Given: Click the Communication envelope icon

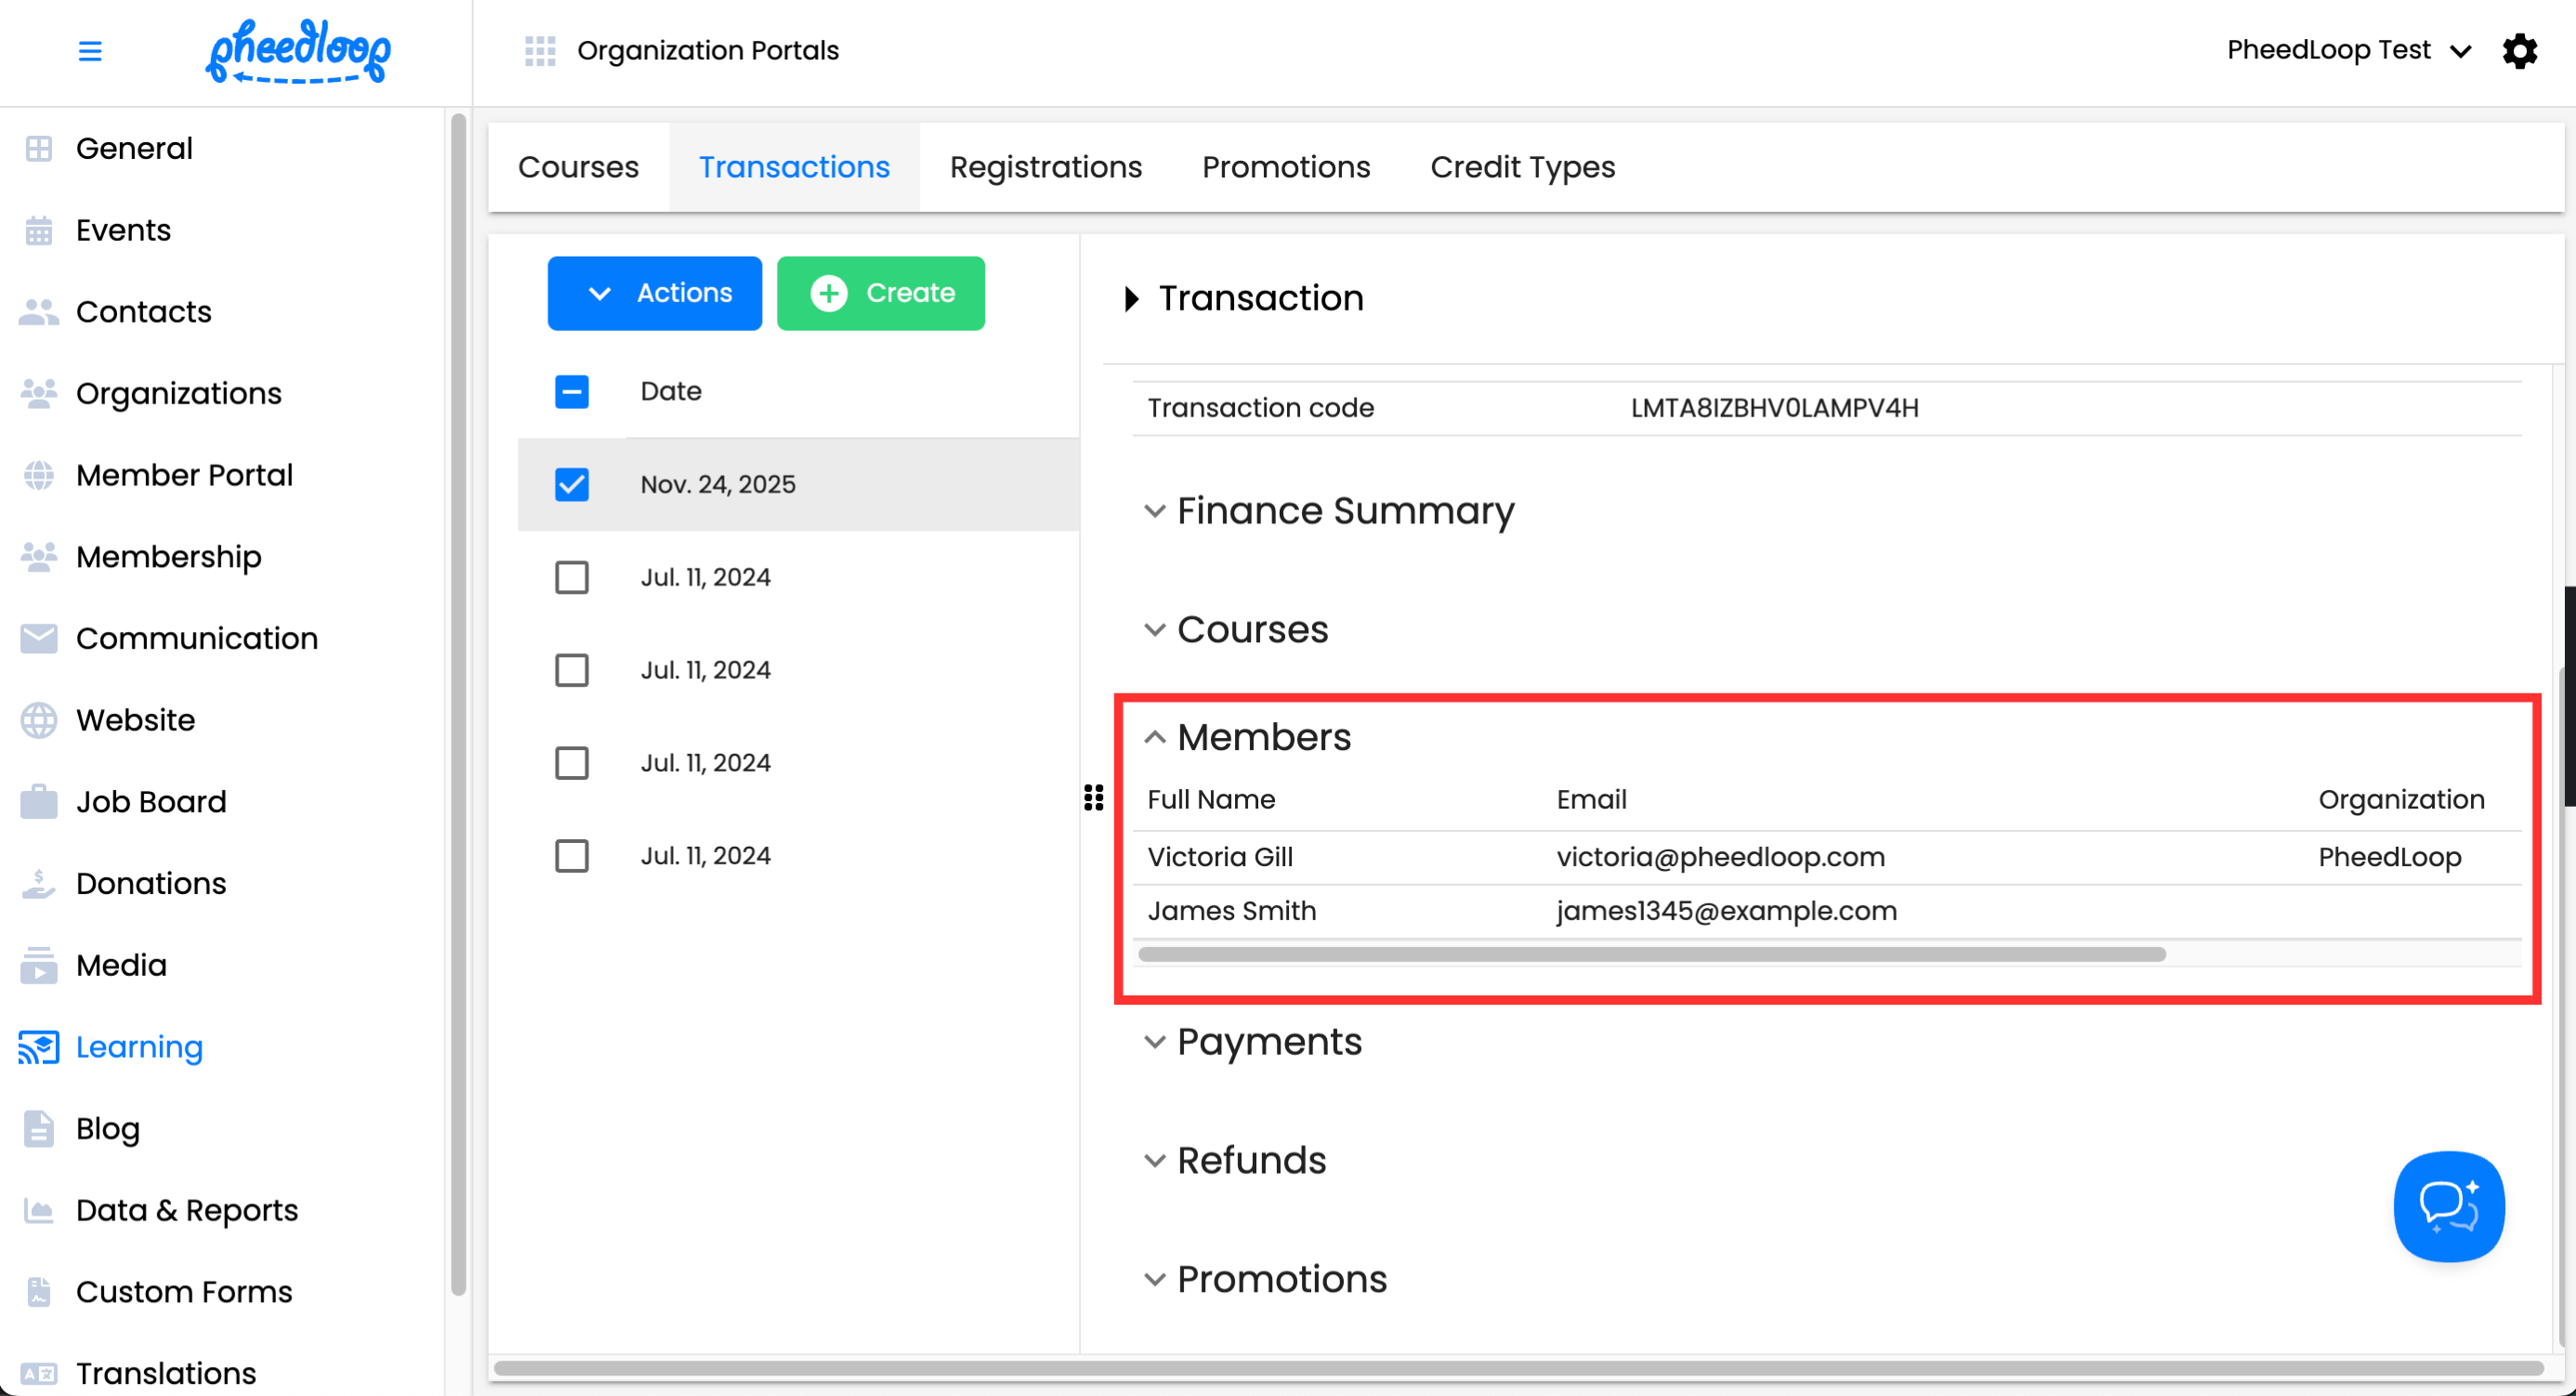Looking at the screenshot, I should pyautogui.click(x=39, y=639).
